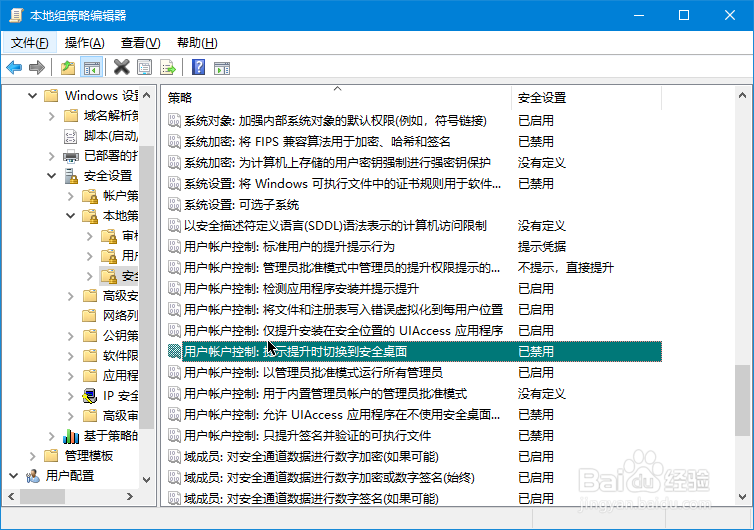
Task: Click the tree pane vertical scroll-down arrow
Action: [147, 480]
